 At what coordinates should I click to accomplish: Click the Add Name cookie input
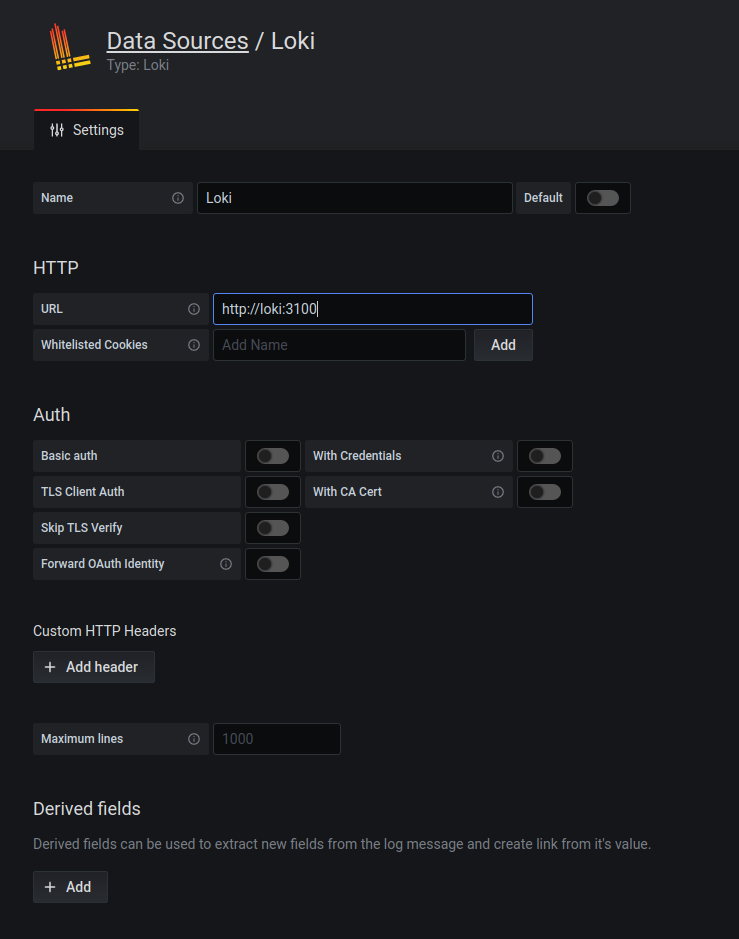click(x=340, y=345)
